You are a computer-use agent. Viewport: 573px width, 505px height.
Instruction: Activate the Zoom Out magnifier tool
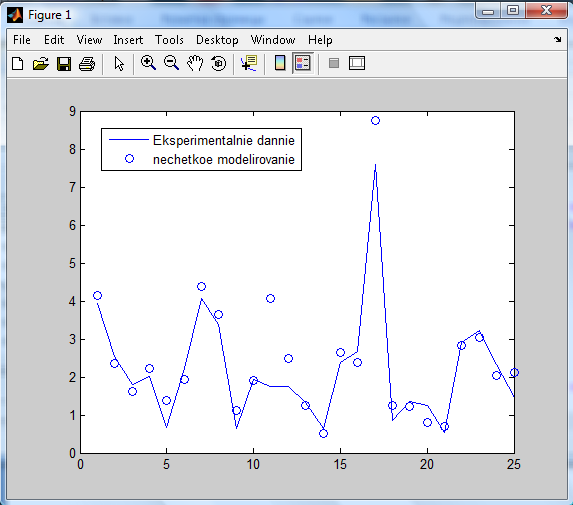(171, 63)
